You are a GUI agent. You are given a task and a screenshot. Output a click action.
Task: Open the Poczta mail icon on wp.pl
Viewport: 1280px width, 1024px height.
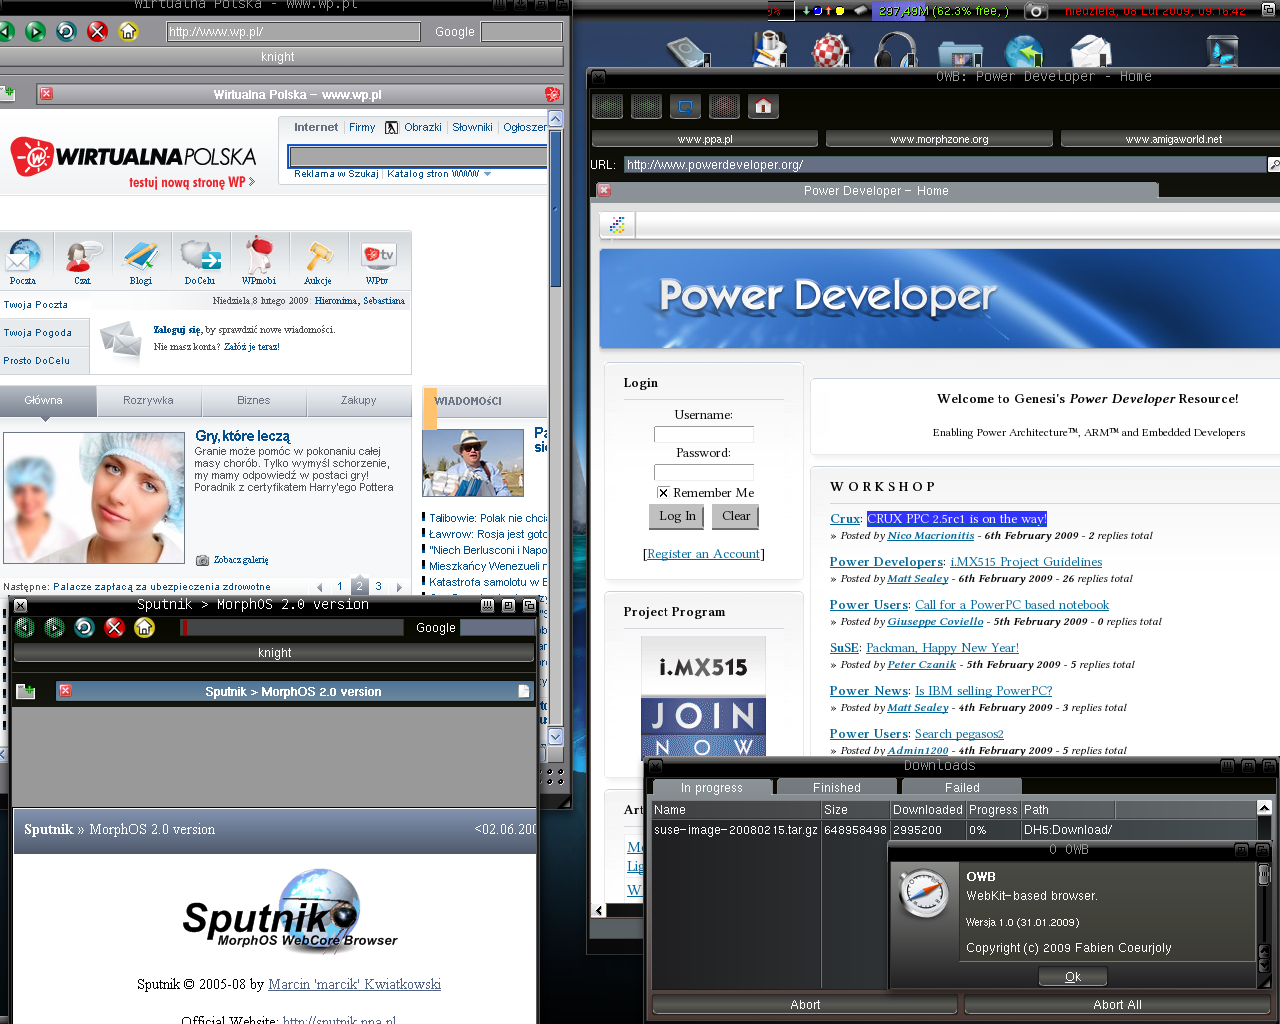click(23, 261)
